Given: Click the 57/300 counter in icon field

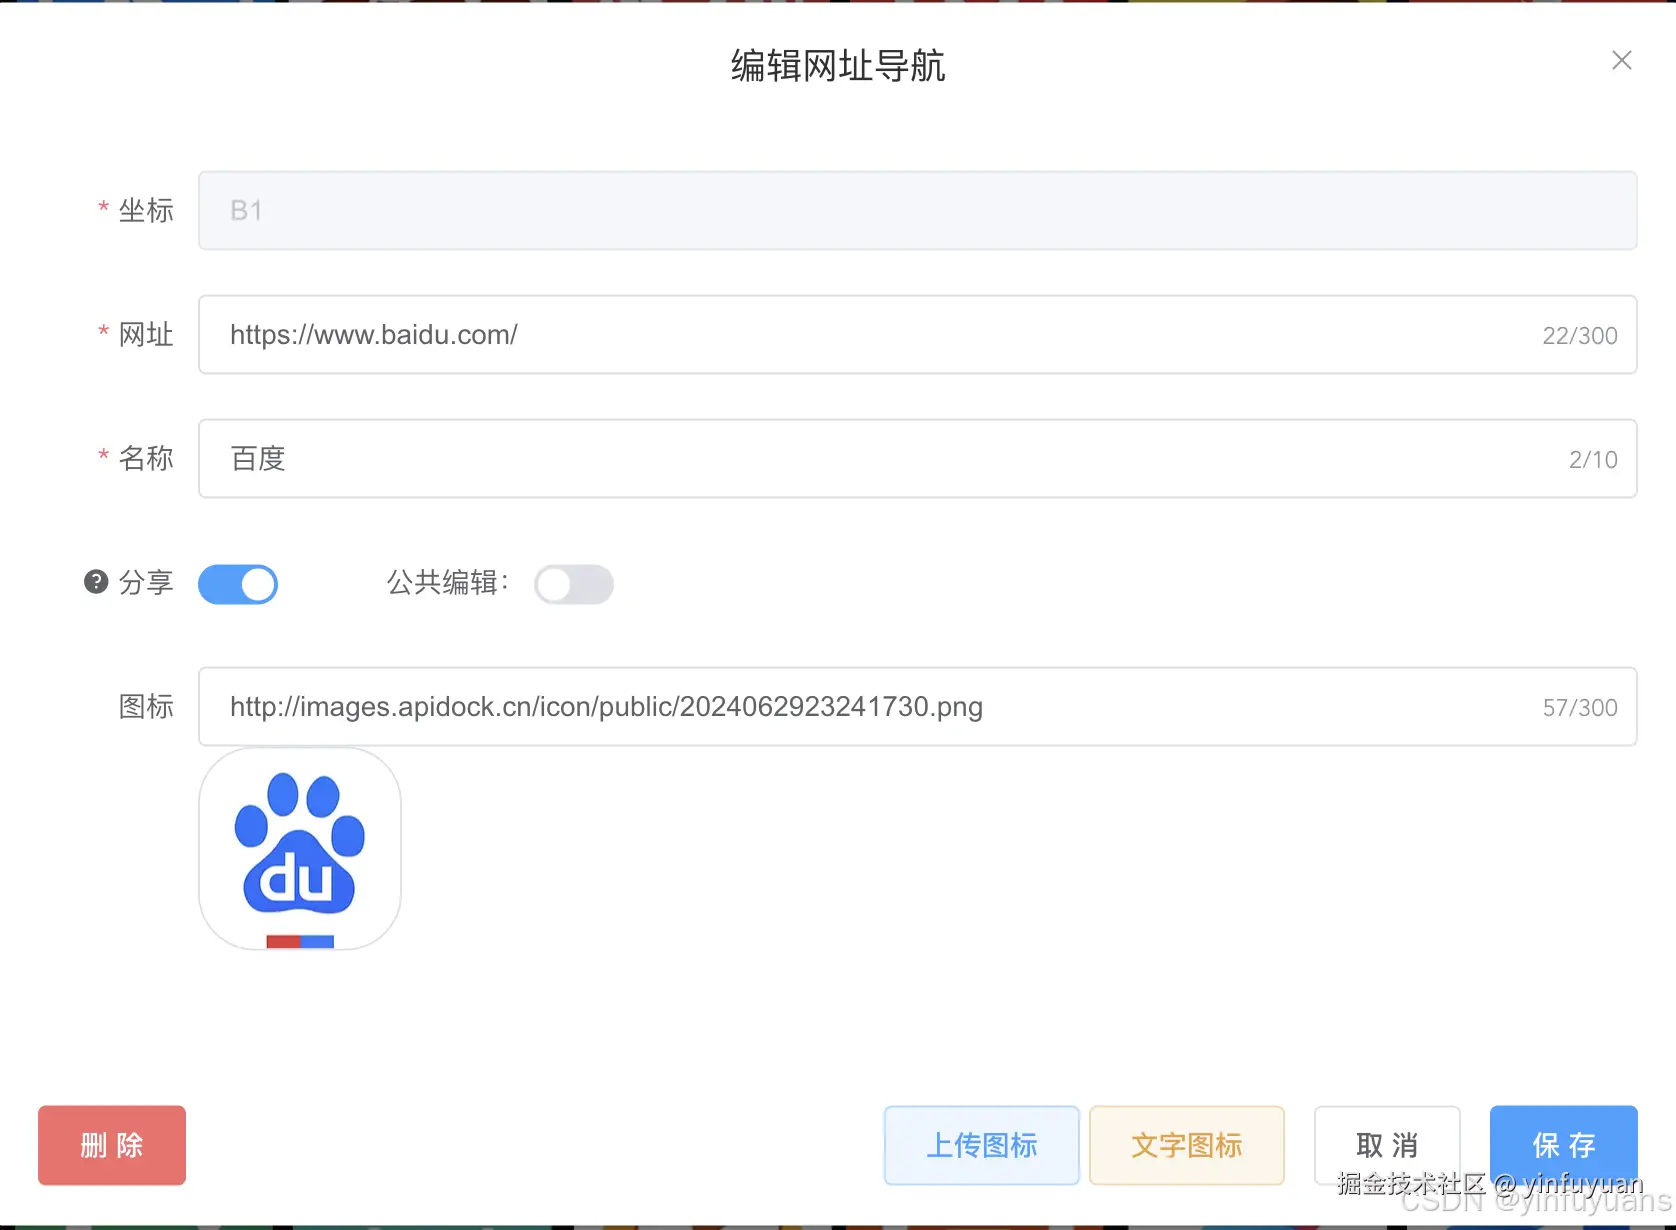Looking at the screenshot, I should tap(1580, 707).
